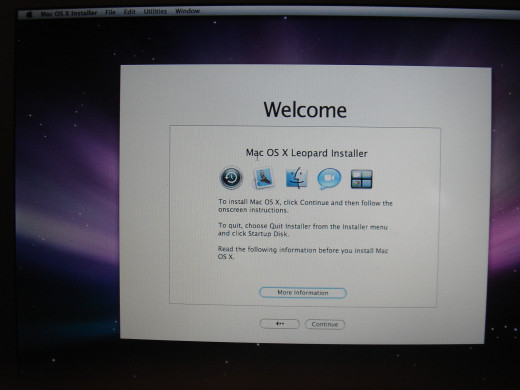Image resolution: width=520 pixels, height=390 pixels.
Task: Click the Continue button
Action: pos(325,324)
